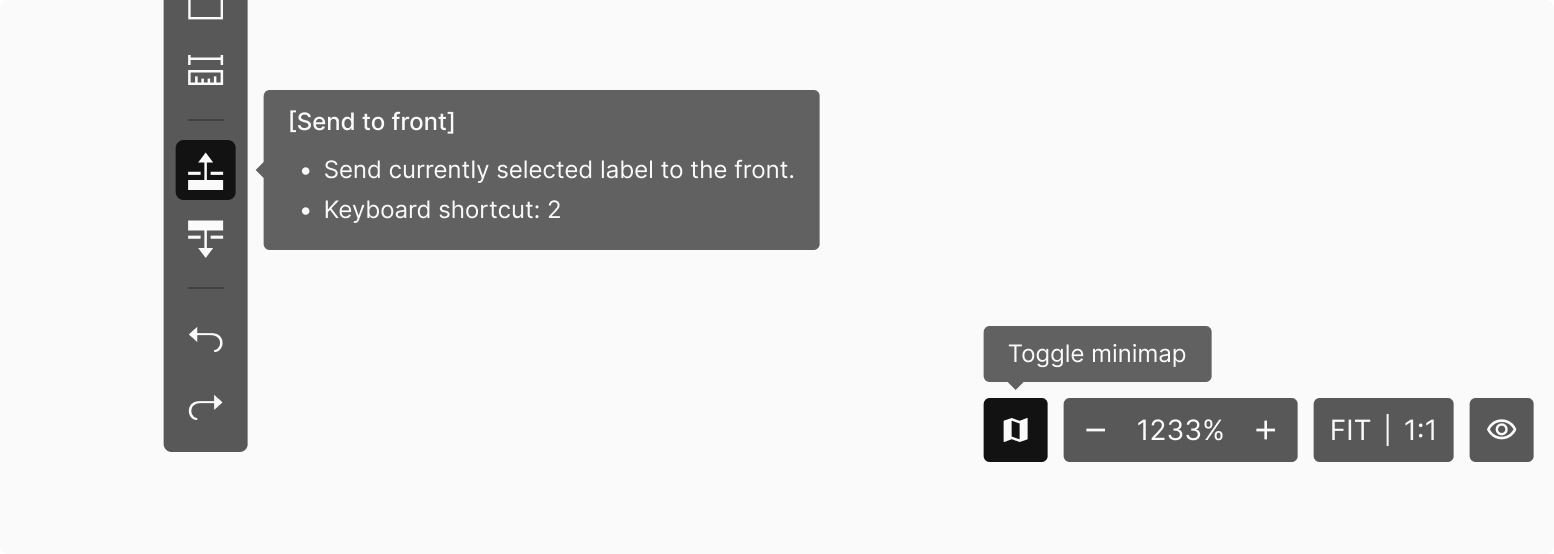Click the 'Send currently selected label' tooltip text

tap(558, 170)
